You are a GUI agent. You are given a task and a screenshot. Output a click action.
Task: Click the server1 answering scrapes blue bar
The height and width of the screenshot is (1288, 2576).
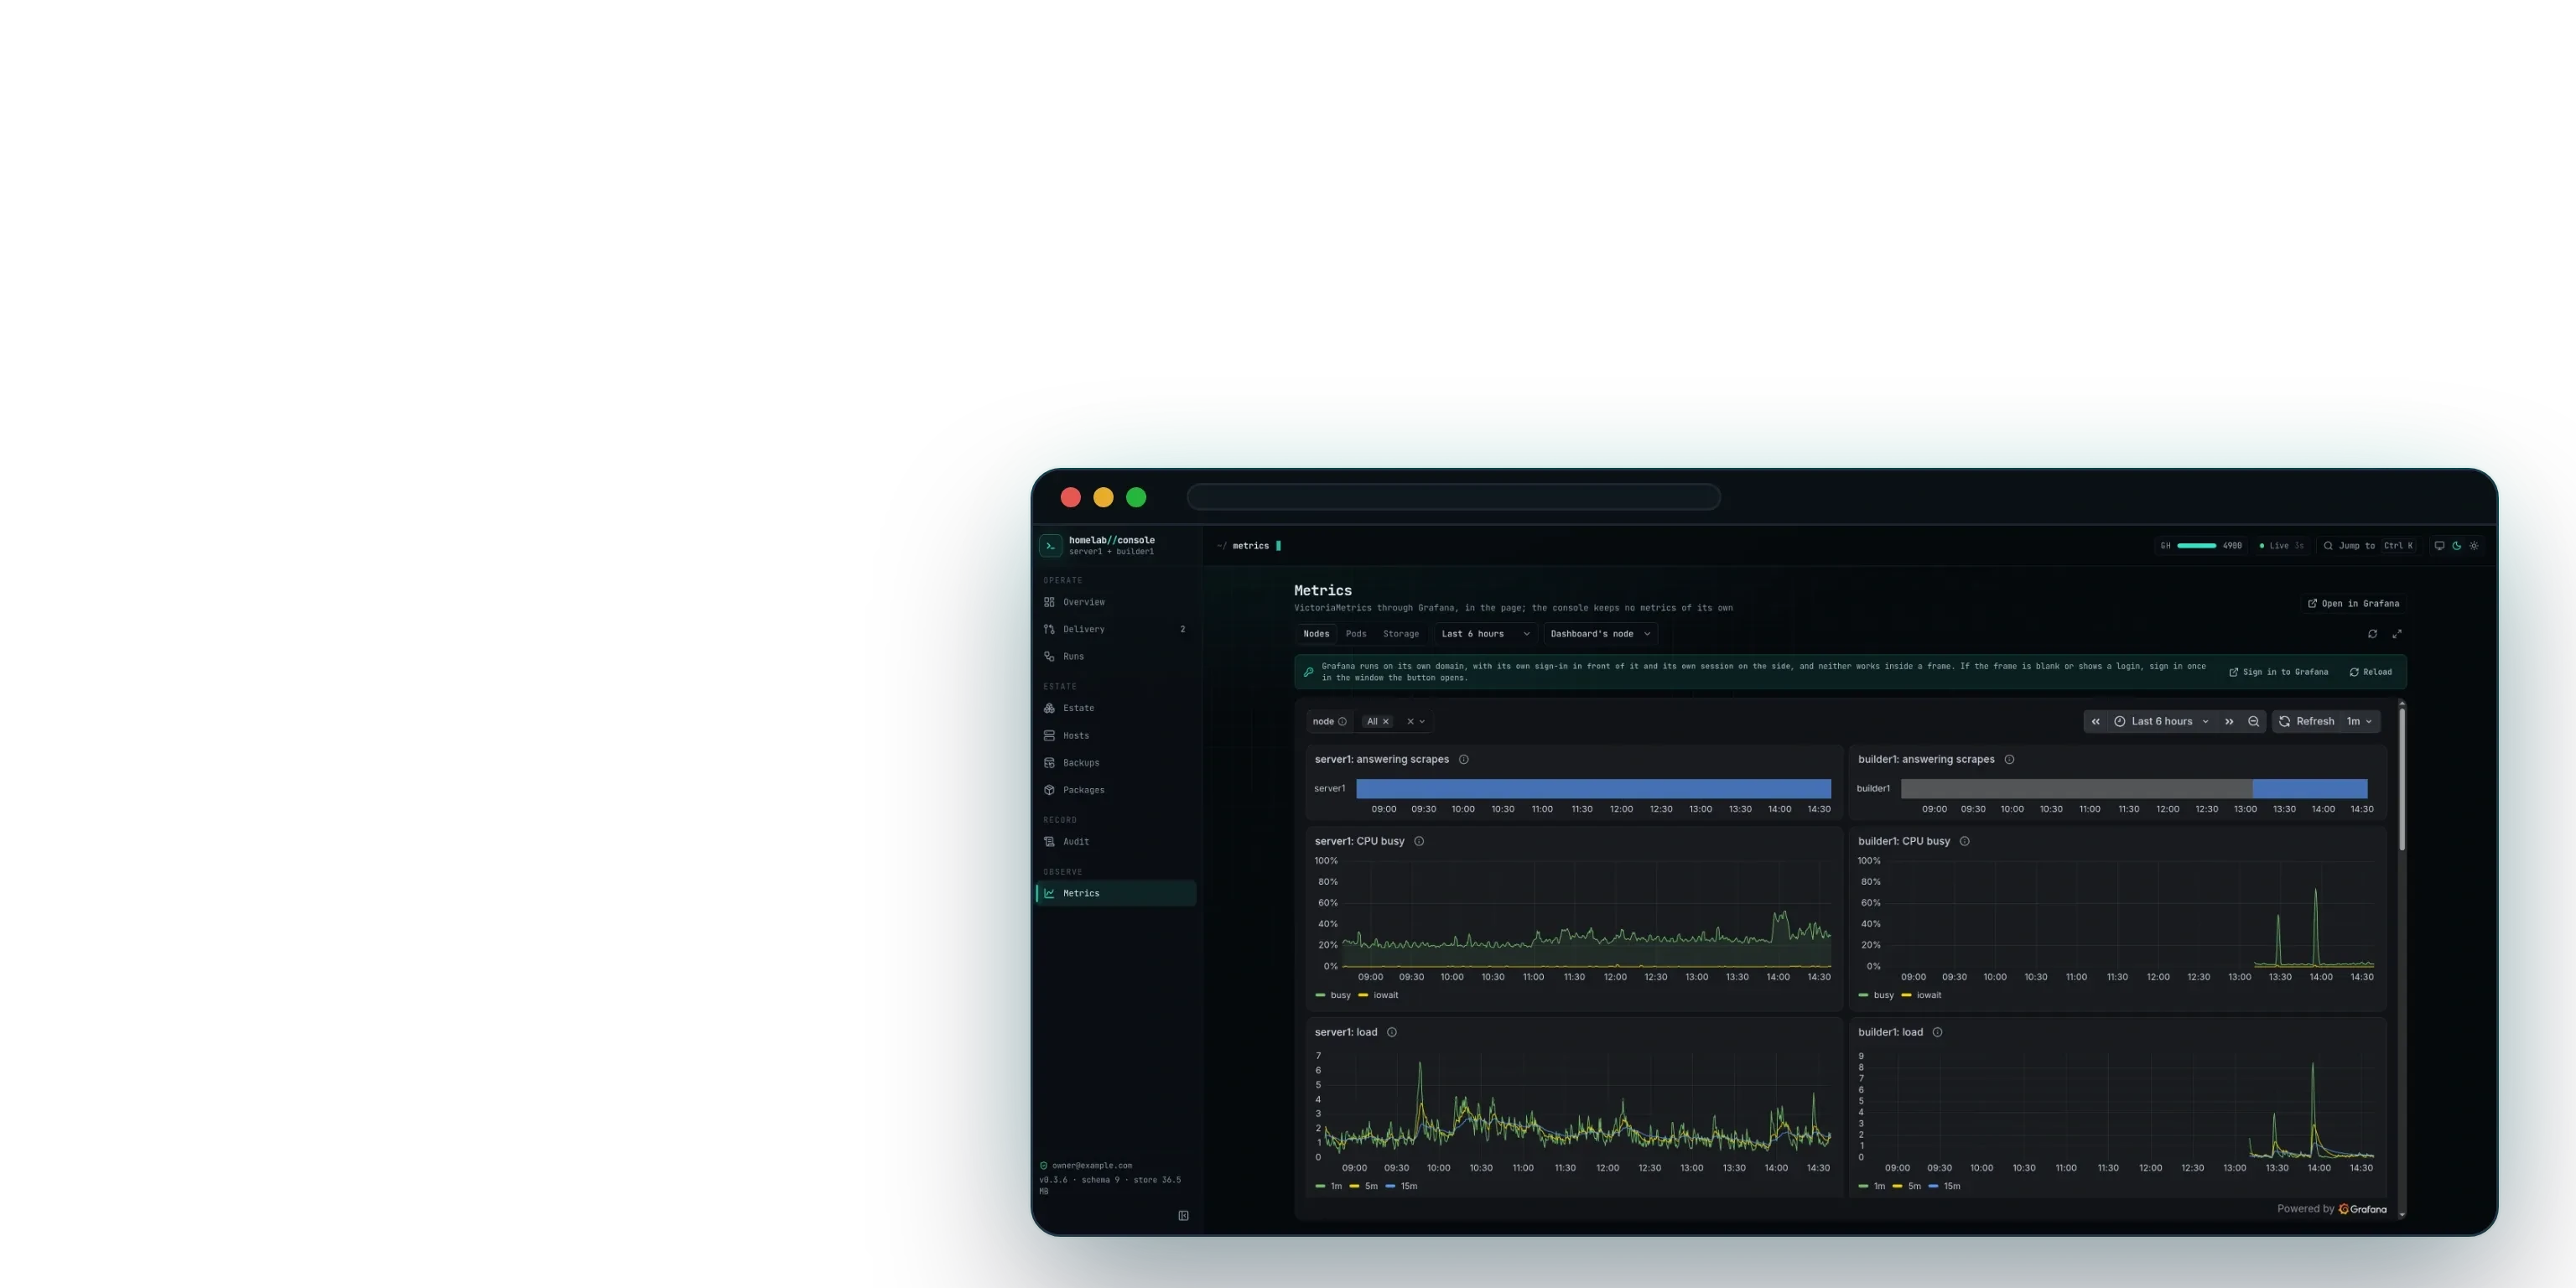click(x=1594, y=789)
